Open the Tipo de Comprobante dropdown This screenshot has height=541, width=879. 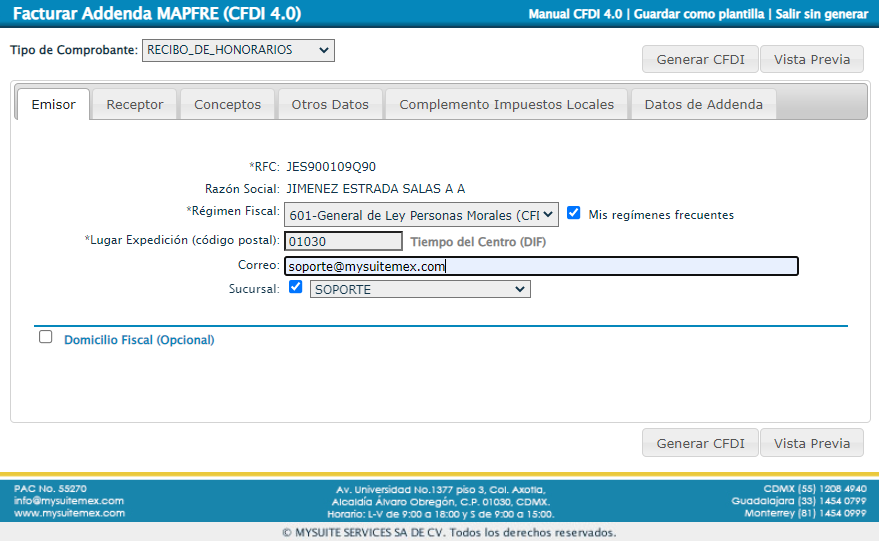pos(238,50)
